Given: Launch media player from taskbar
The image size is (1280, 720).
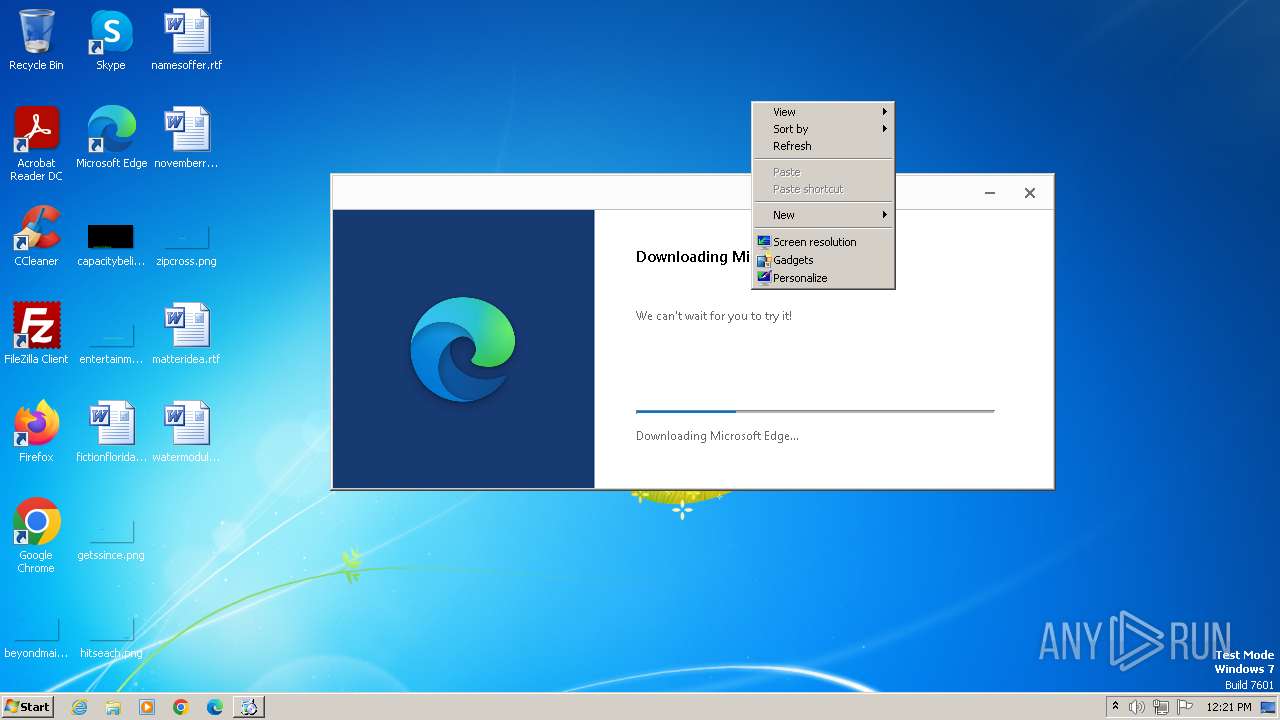Looking at the screenshot, I should 147,707.
